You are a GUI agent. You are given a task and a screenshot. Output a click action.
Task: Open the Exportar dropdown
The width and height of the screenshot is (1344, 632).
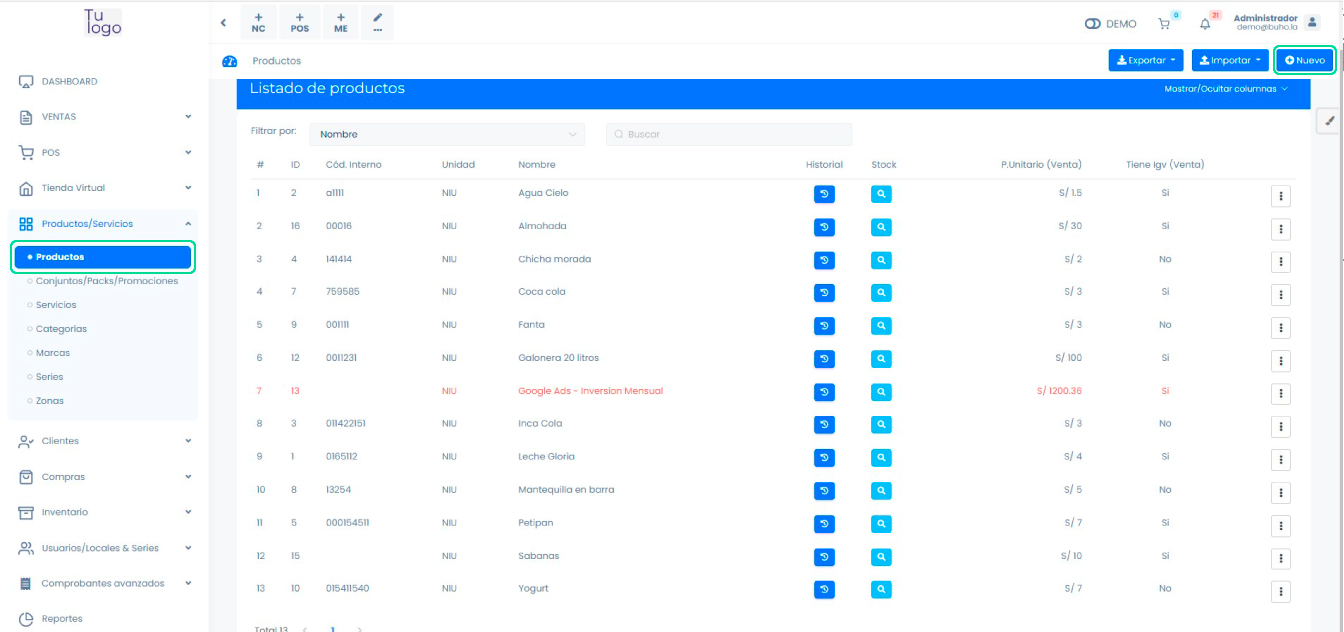(1146, 61)
